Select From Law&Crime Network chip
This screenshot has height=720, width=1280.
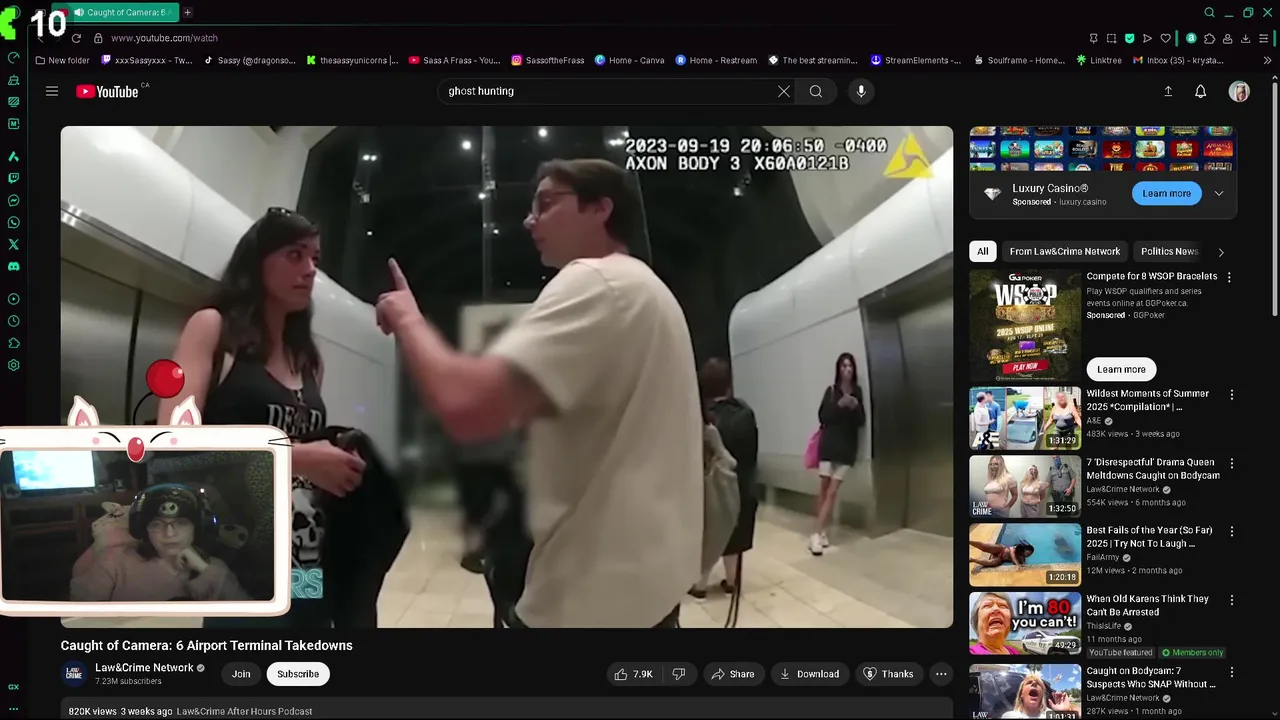click(1065, 251)
